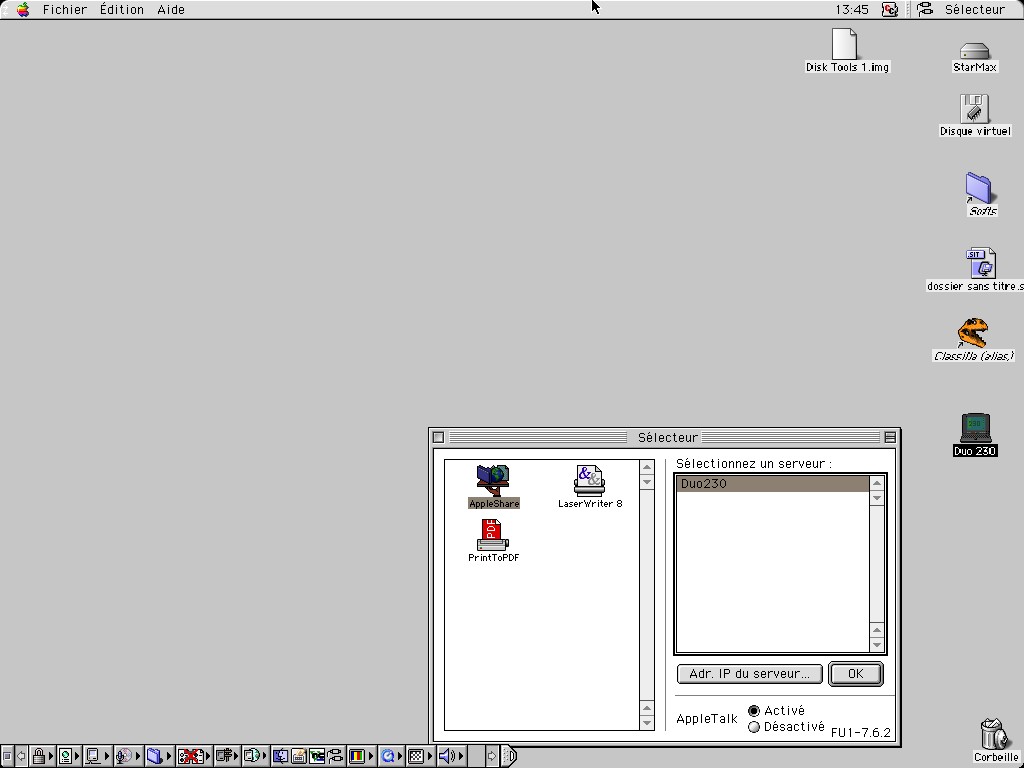Click the FU1-7.6.2 version text
The image size is (1024, 768).
[x=860, y=733]
